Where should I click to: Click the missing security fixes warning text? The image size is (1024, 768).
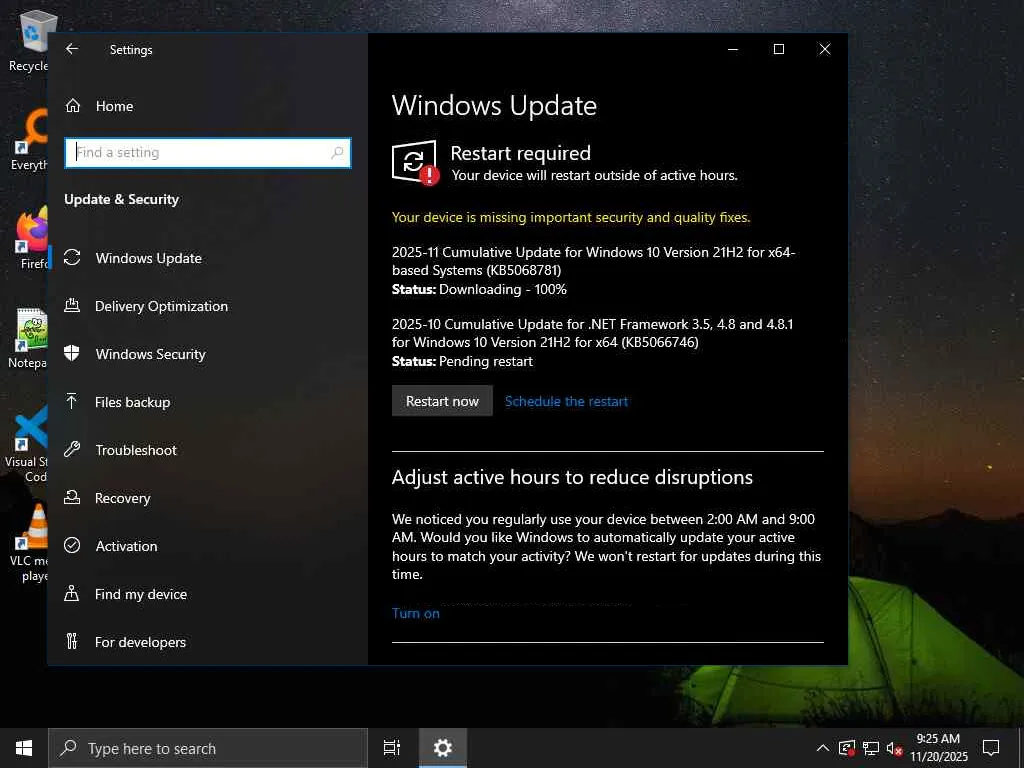[x=571, y=217]
